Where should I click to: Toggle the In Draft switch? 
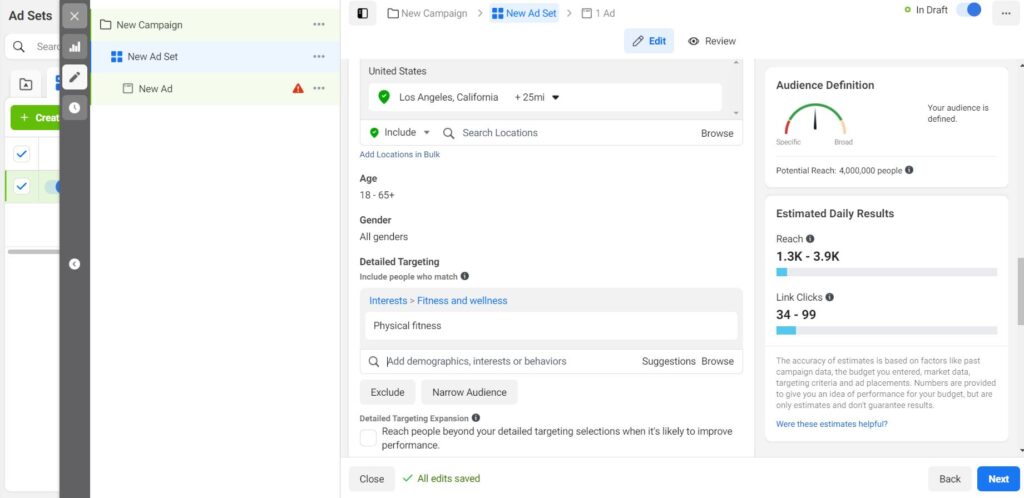coord(968,10)
